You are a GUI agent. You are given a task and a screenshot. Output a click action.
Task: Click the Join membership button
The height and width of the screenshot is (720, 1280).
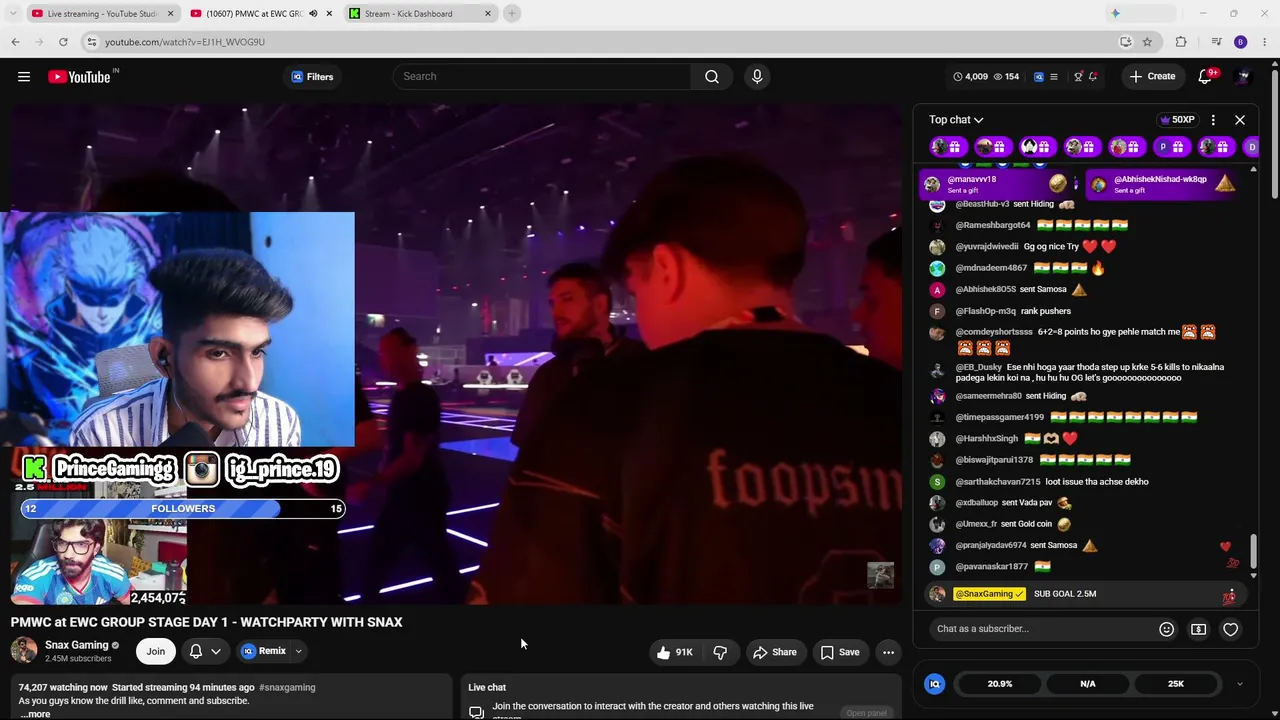[156, 652]
